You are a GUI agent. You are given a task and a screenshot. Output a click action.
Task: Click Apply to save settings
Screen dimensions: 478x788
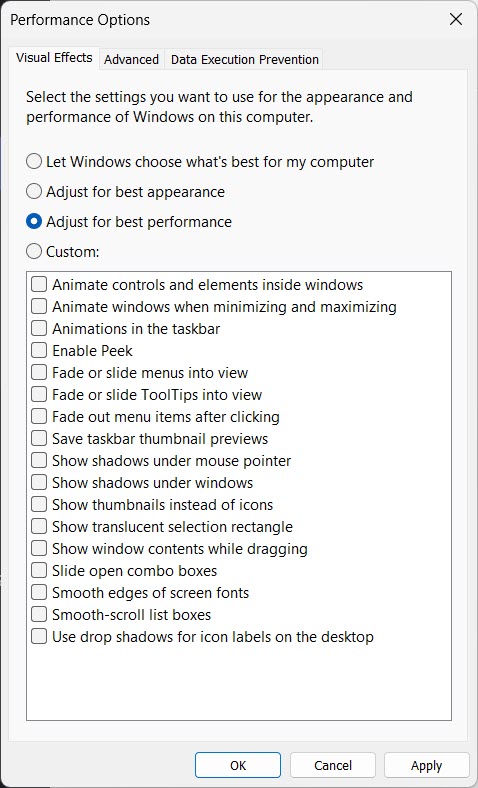(x=426, y=765)
